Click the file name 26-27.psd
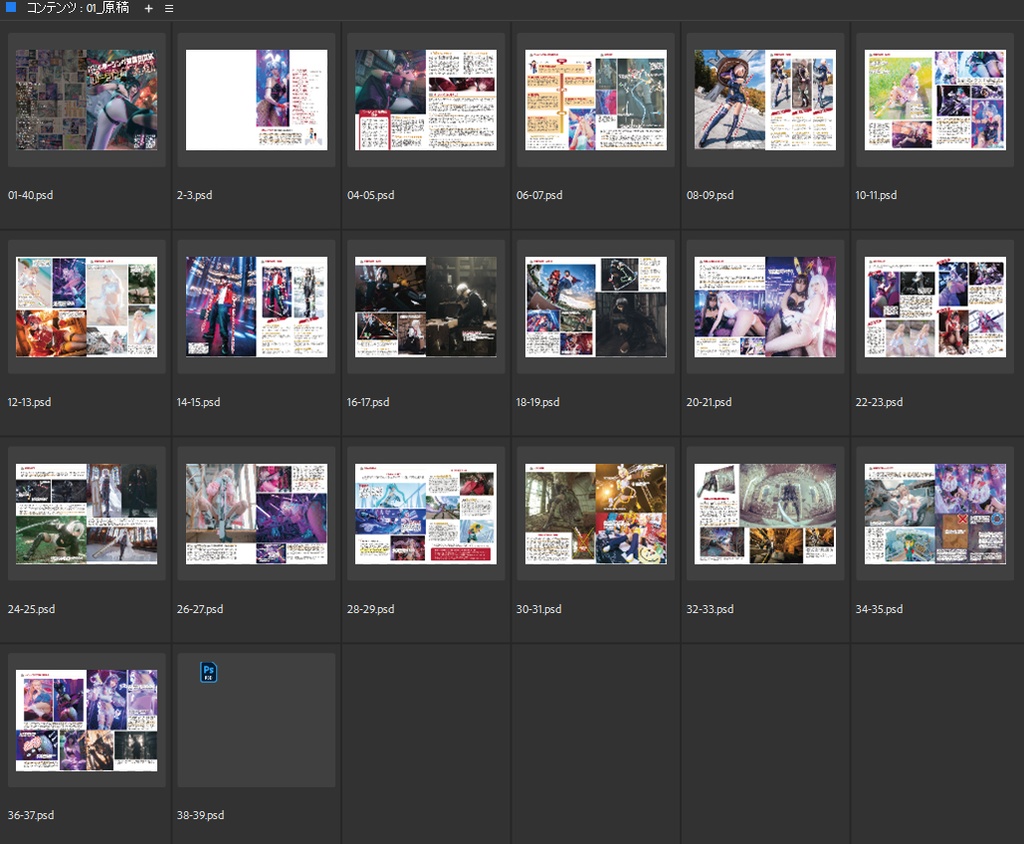This screenshot has height=844, width=1024. [199, 609]
